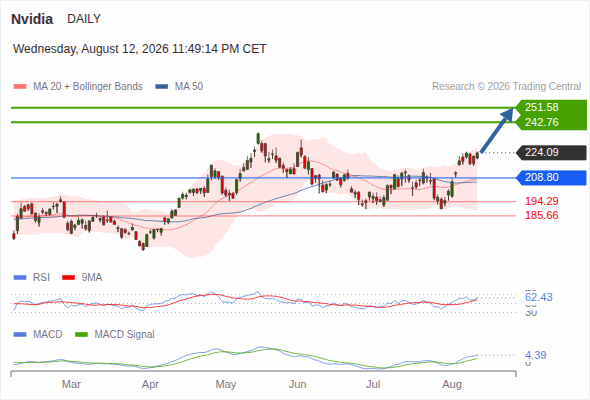Click the MA 20 Bollinger Bands pink swatch
The width and height of the screenshot is (590, 400).
(x=20, y=87)
